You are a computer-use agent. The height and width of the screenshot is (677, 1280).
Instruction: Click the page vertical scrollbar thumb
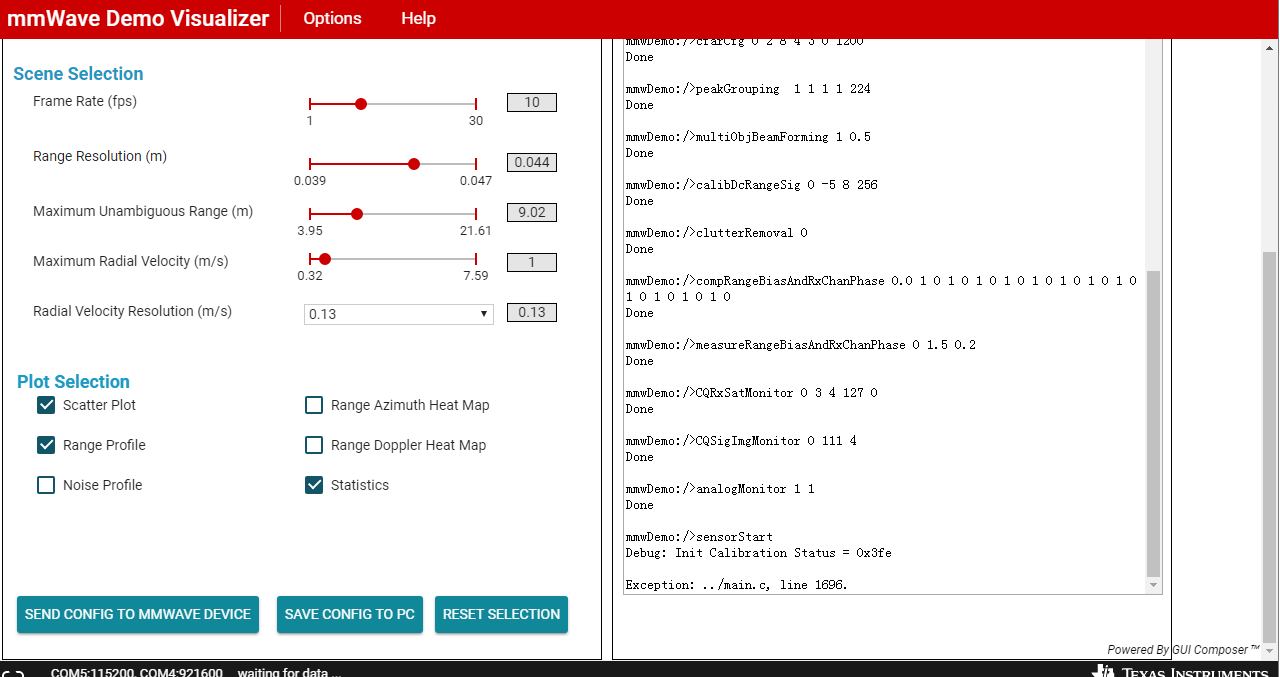(x=1270, y=446)
